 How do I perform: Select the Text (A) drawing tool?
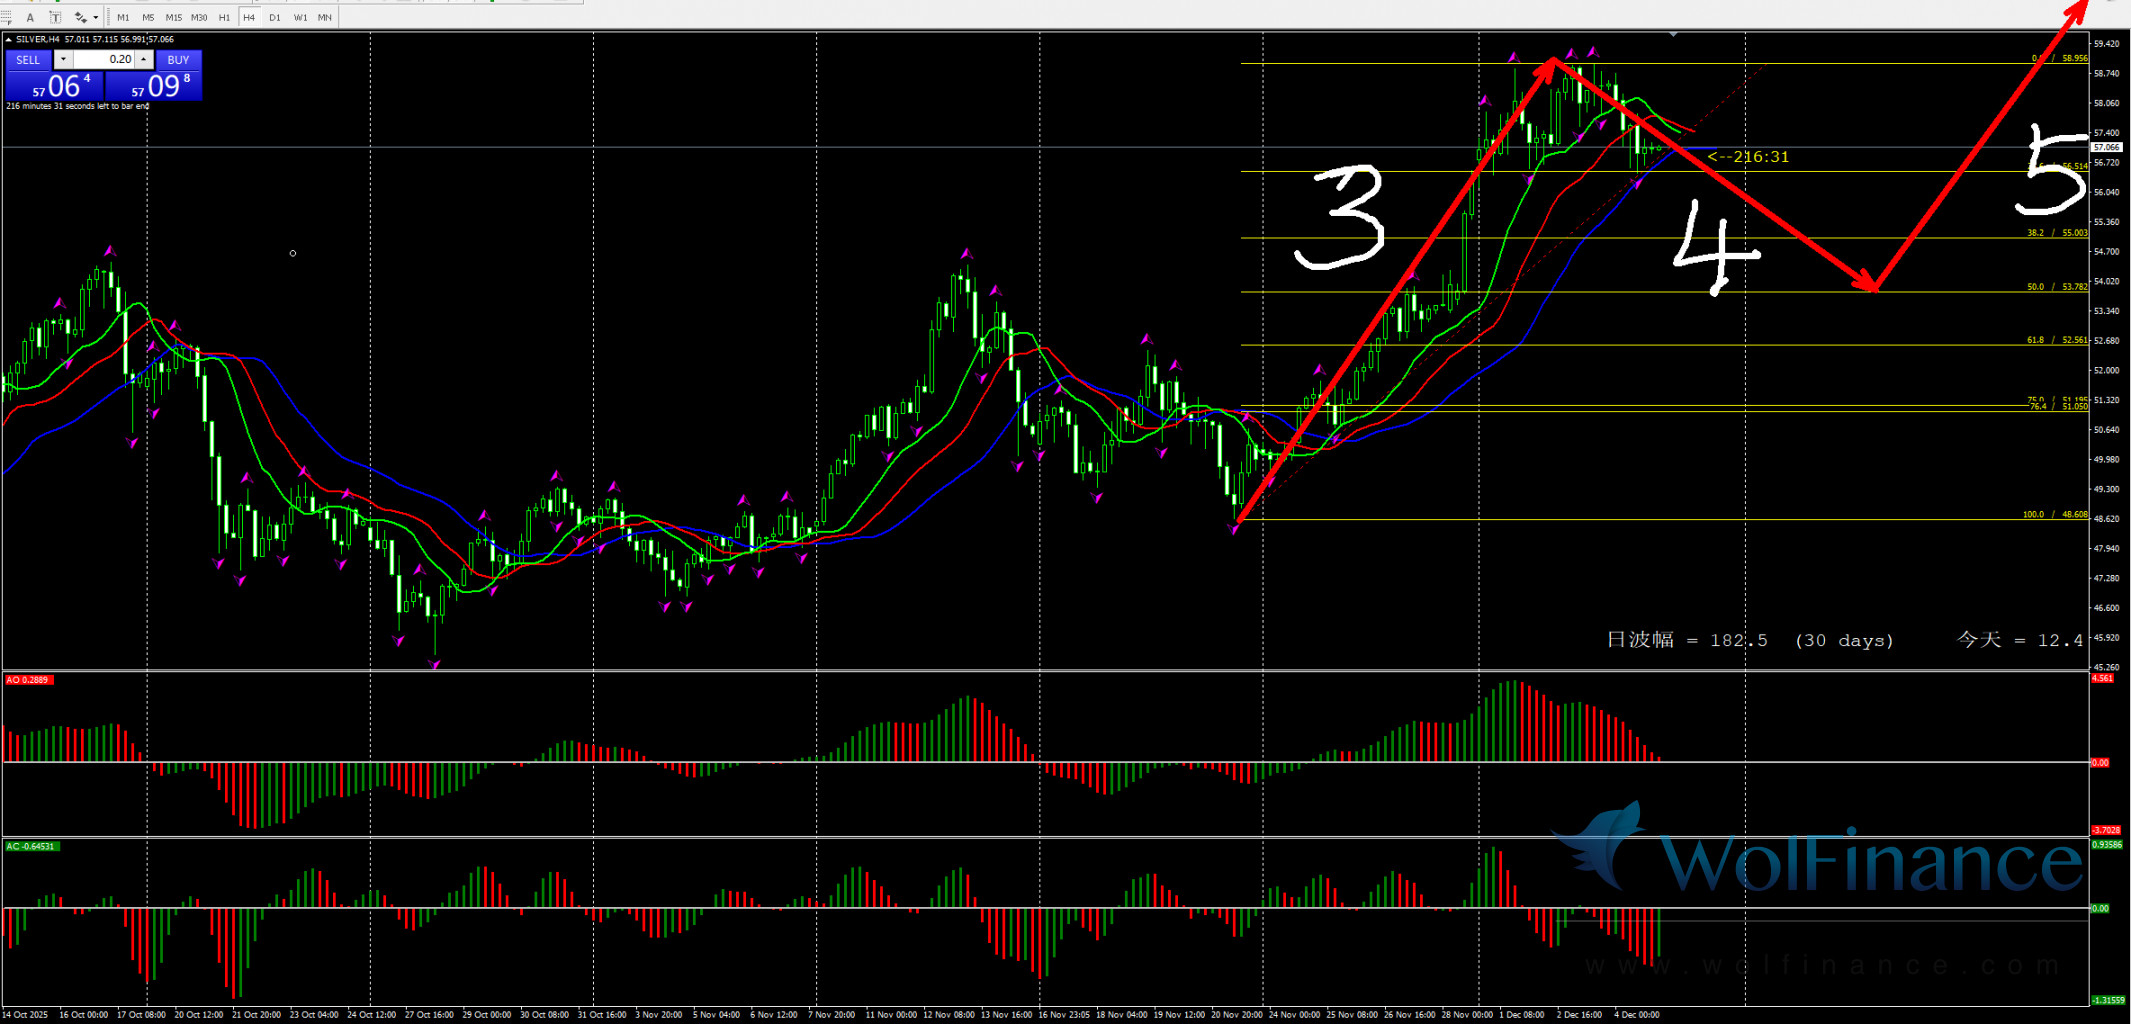click(x=30, y=17)
